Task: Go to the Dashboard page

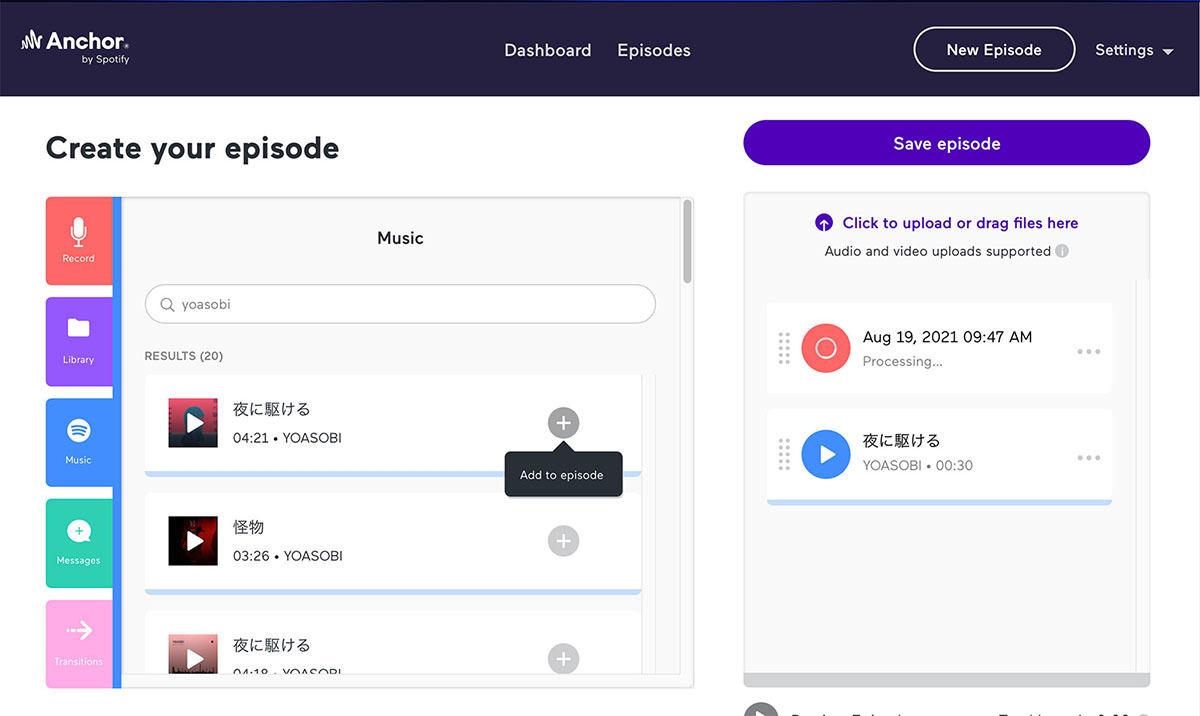Action: (548, 50)
